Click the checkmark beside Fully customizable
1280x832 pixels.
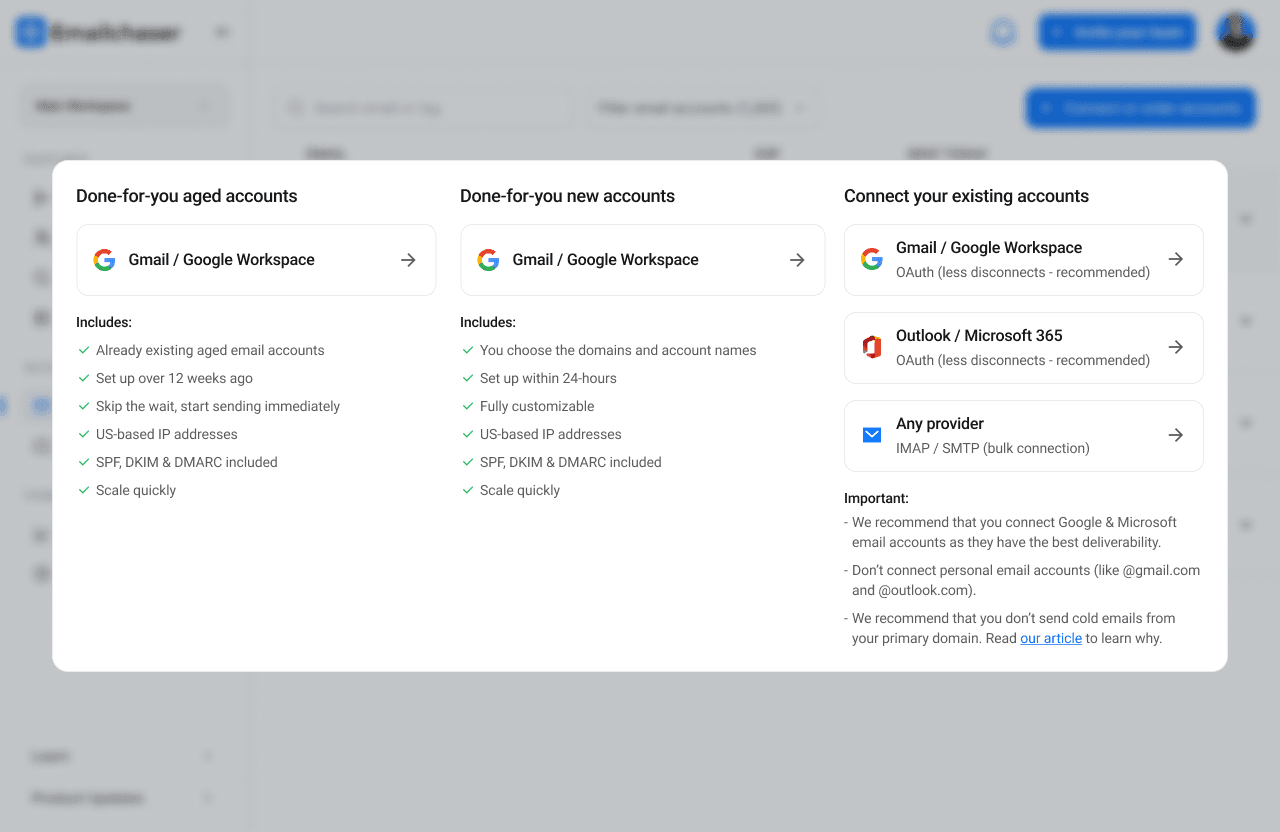point(468,406)
